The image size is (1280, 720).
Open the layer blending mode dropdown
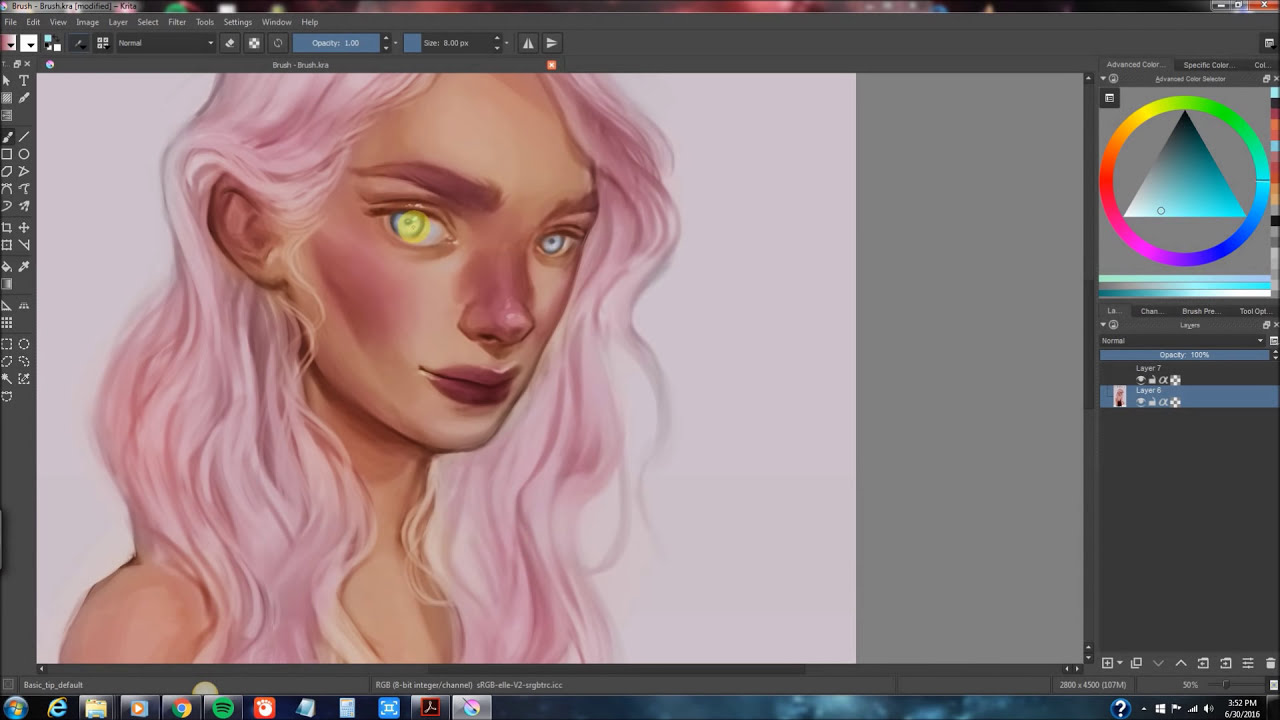tap(1182, 341)
